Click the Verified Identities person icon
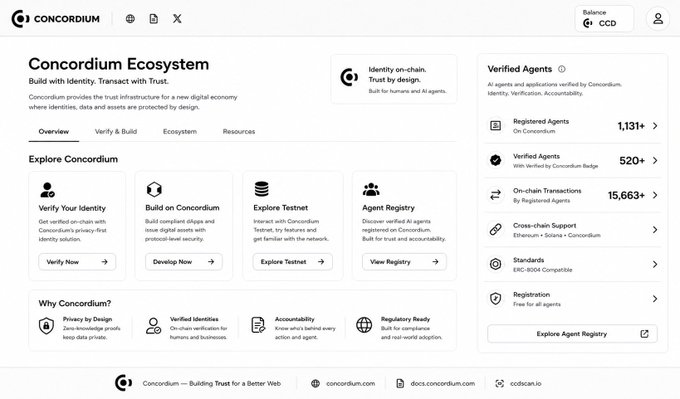This screenshot has height=399, width=680. point(153,326)
